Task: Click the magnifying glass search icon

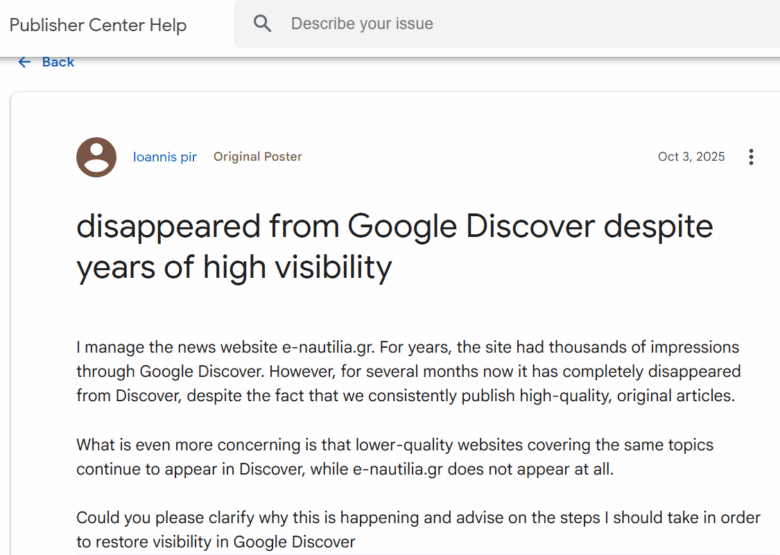Action: tap(263, 24)
